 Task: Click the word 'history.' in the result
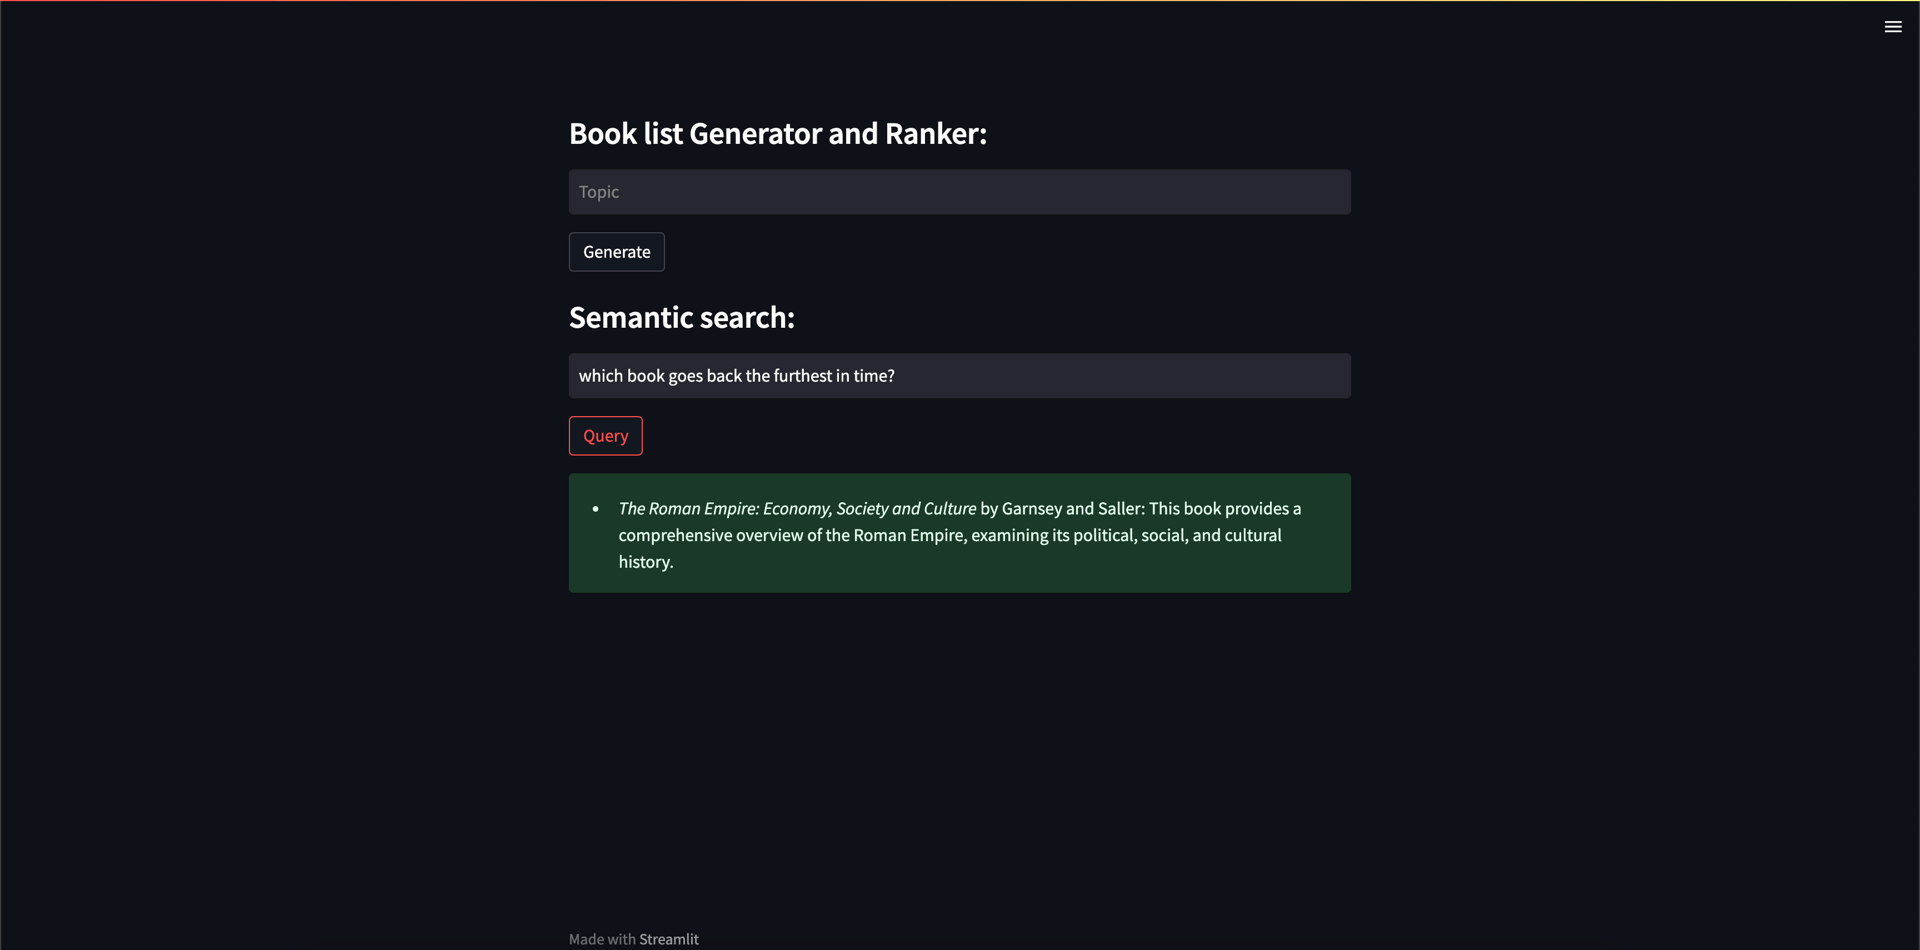coord(645,562)
